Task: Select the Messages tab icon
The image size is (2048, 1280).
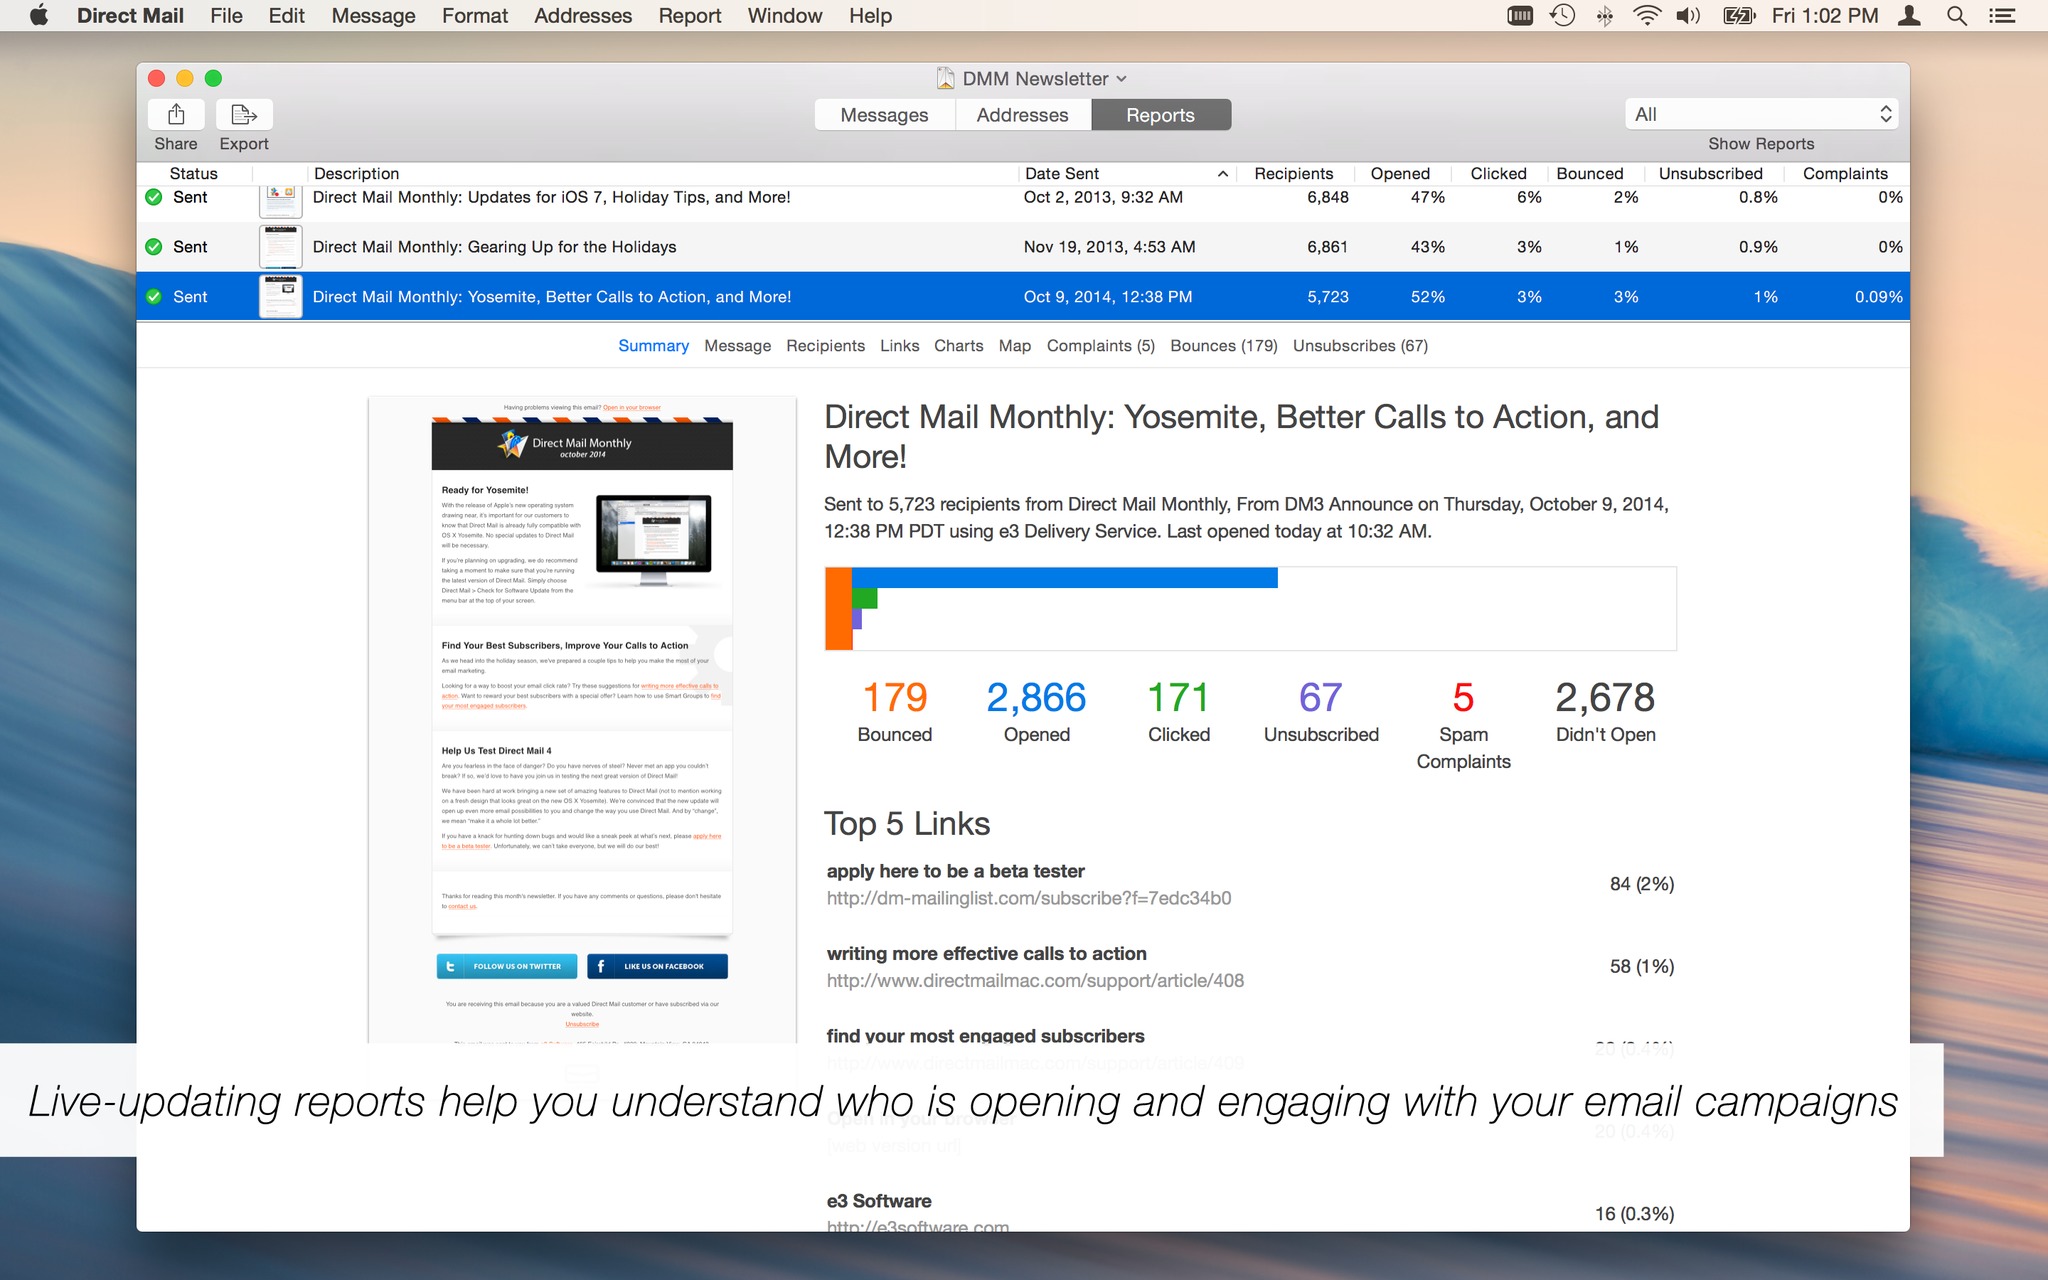Action: tap(883, 114)
